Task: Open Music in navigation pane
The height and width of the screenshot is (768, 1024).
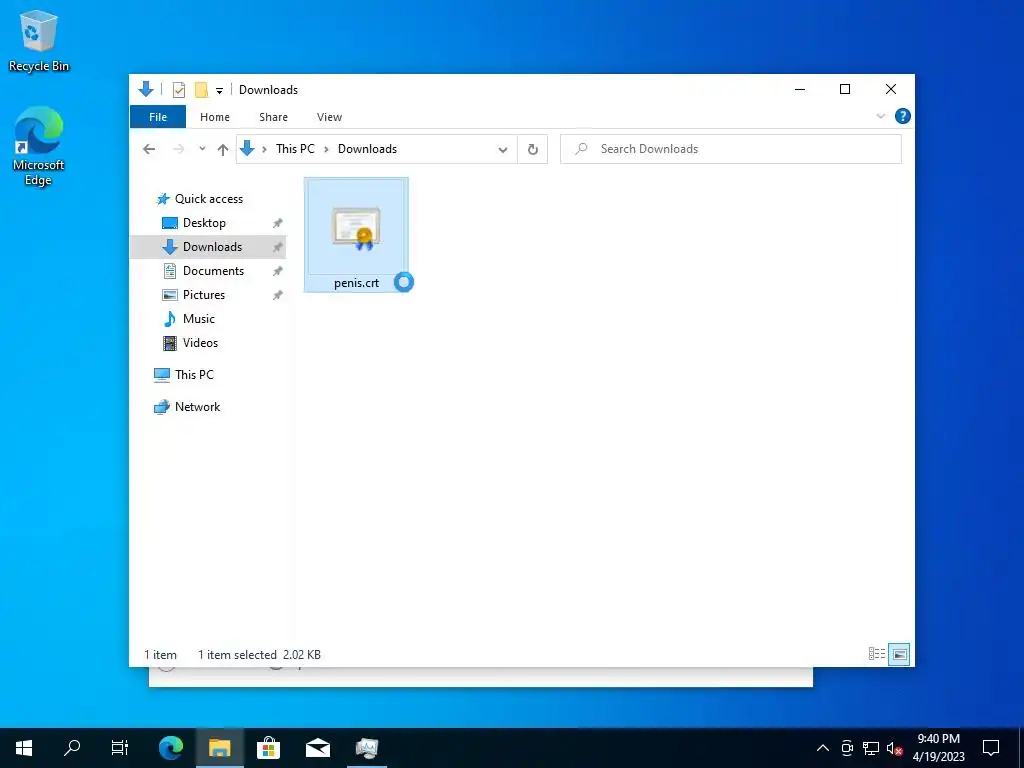Action: click(199, 319)
